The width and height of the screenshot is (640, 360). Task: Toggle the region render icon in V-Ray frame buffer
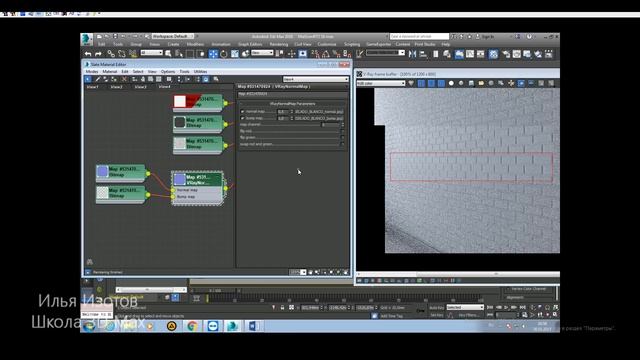(x=521, y=83)
